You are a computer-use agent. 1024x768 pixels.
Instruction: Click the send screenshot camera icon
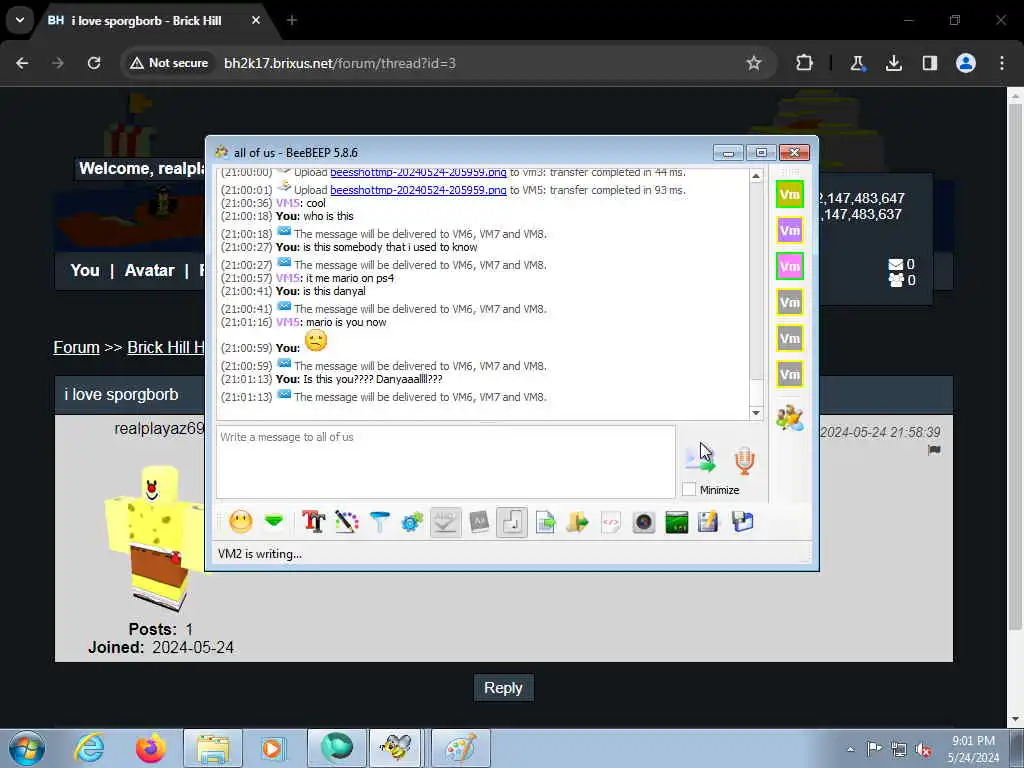pos(643,522)
